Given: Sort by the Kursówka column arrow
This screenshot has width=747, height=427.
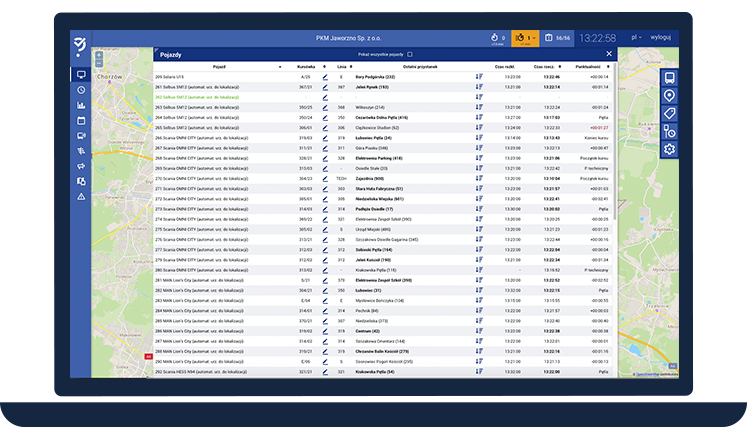Looking at the screenshot, I should 324,67.
